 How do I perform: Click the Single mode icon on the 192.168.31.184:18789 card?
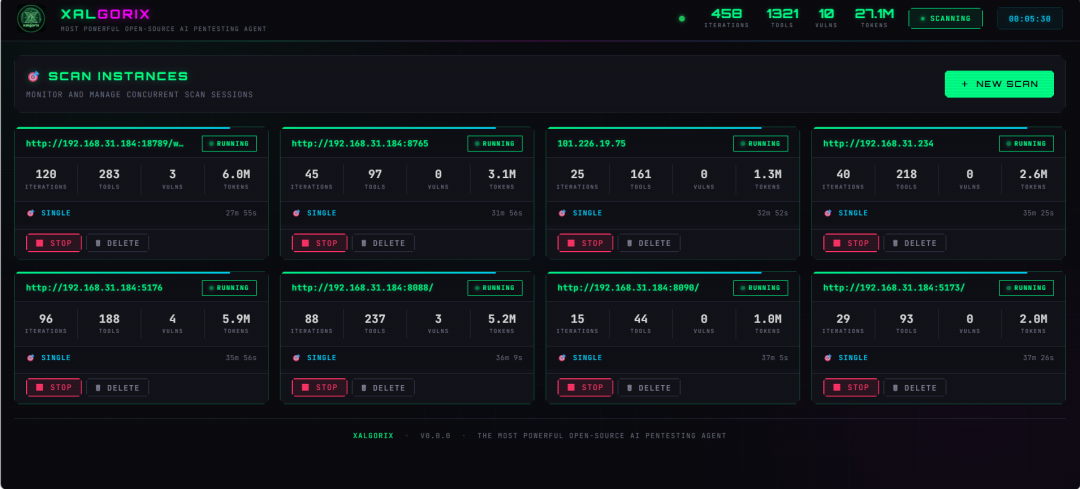(30, 214)
